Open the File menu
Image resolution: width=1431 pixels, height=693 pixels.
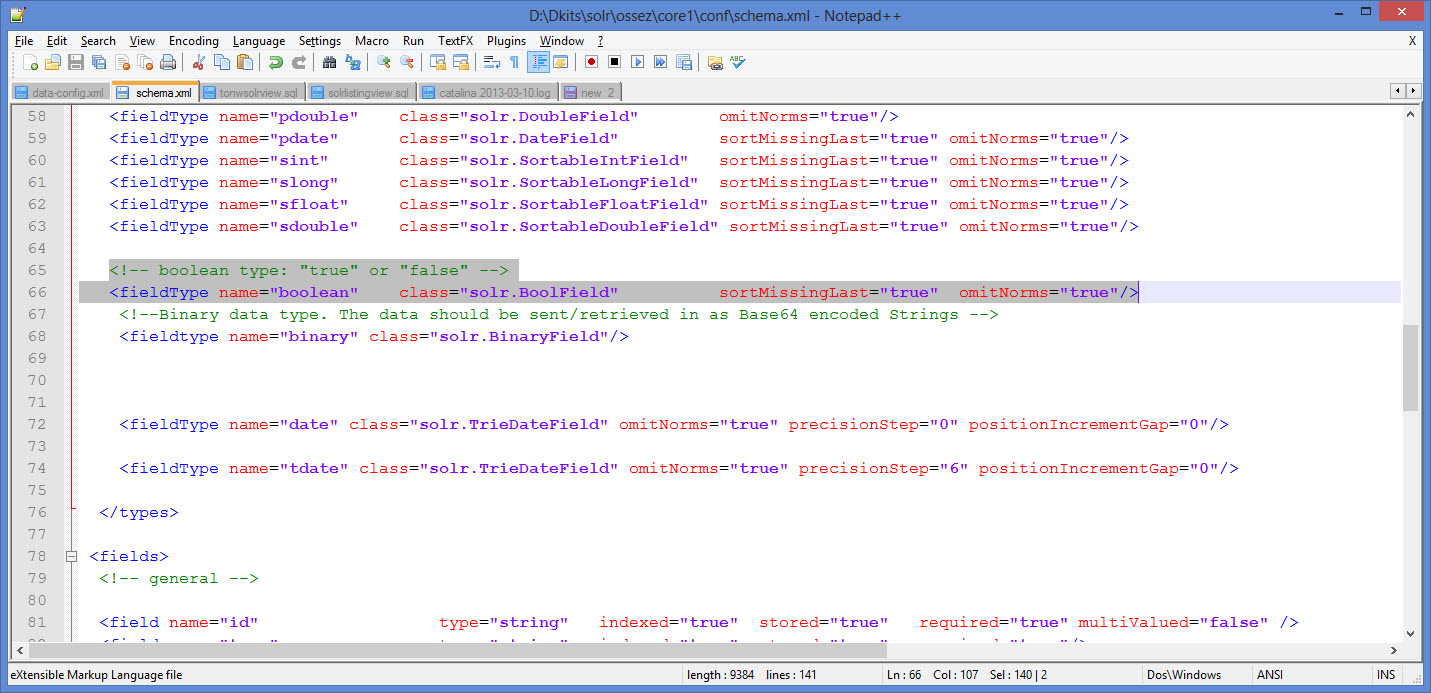click(x=24, y=41)
